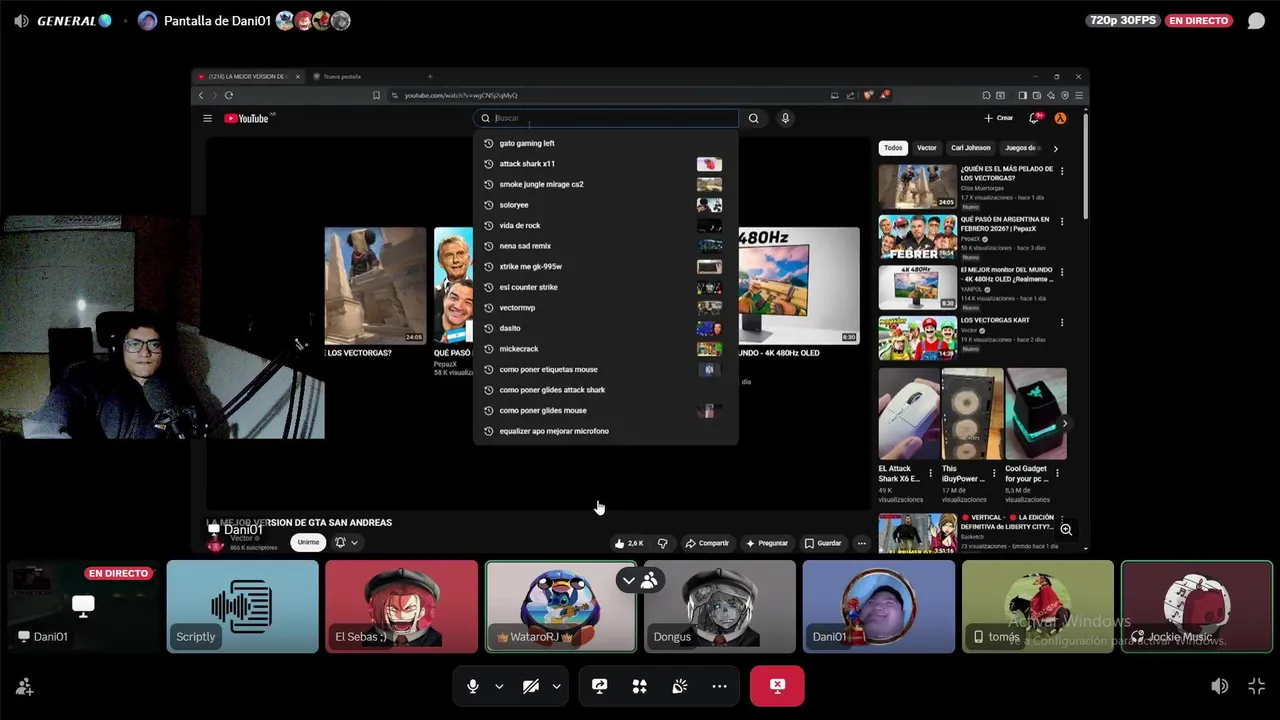Dislike the video
The width and height of the screenshot is (1280, 720).
662,543
